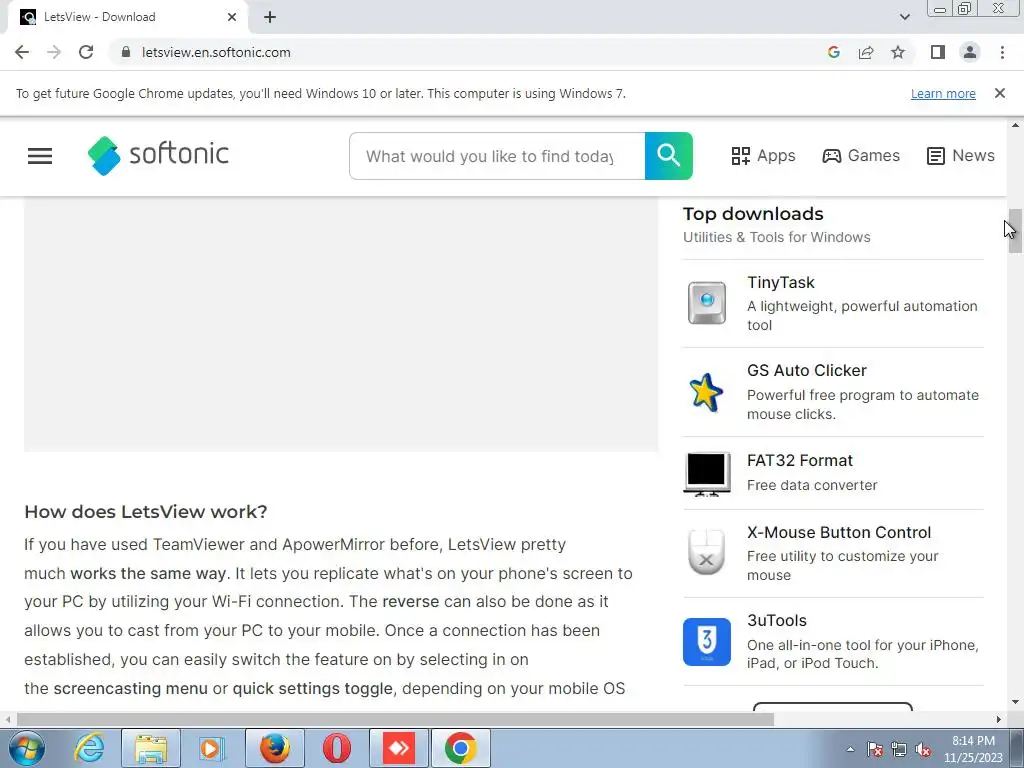Click the letsview.en.softonic.com address bar
Screen dimensions: 1024x768
216,52
